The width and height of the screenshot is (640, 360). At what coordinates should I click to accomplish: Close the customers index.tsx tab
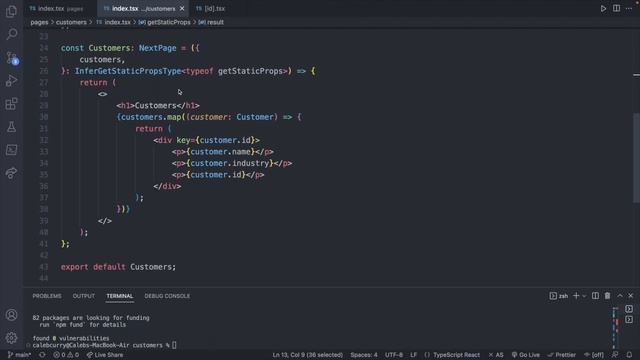tap(182, 9)
